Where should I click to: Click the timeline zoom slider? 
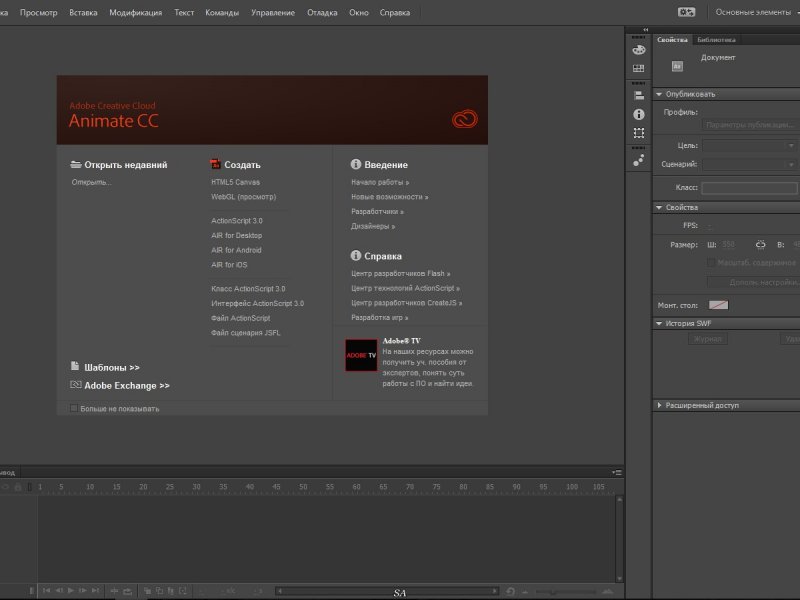[x=566, y=592]
